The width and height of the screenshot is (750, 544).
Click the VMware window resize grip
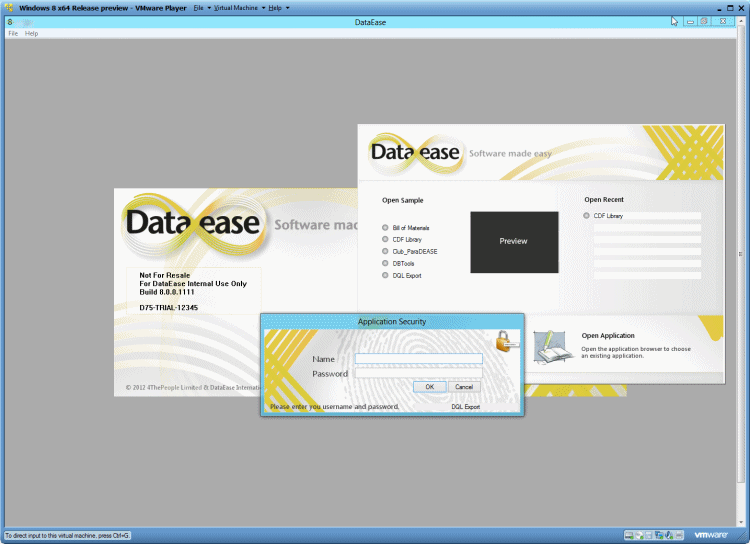coord(740,535)
